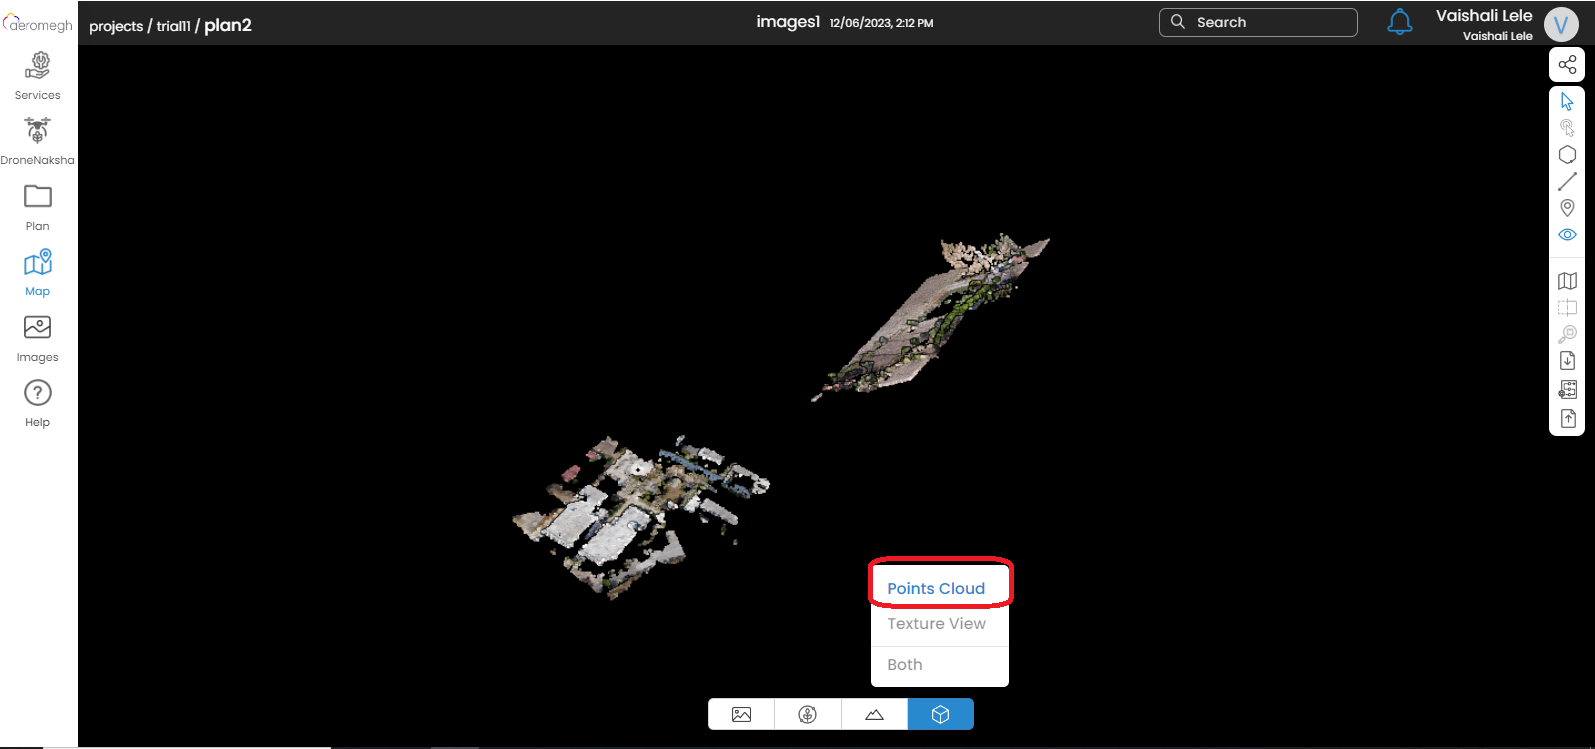Choose the polygon drawing tool
This screenshot has height=749, width=1595.
tap(1567, 155)
